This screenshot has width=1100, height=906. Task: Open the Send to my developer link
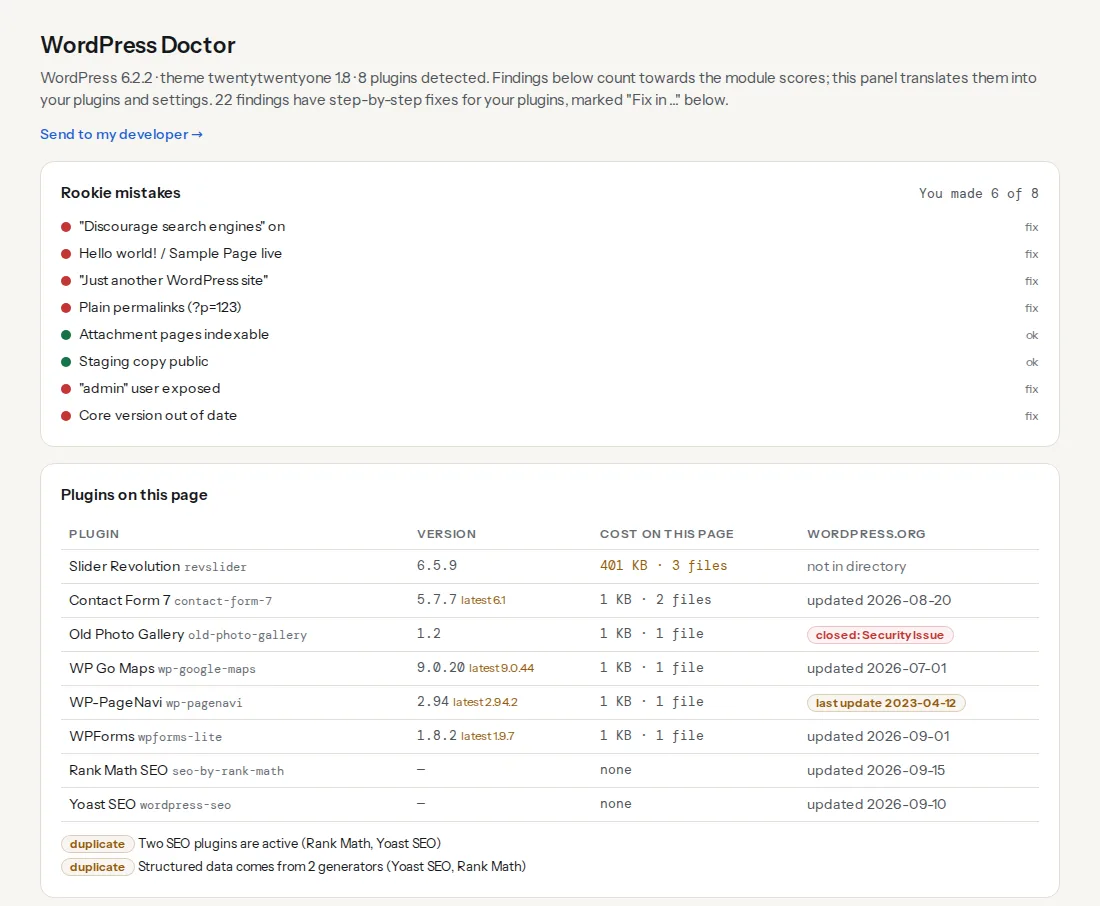121,134
